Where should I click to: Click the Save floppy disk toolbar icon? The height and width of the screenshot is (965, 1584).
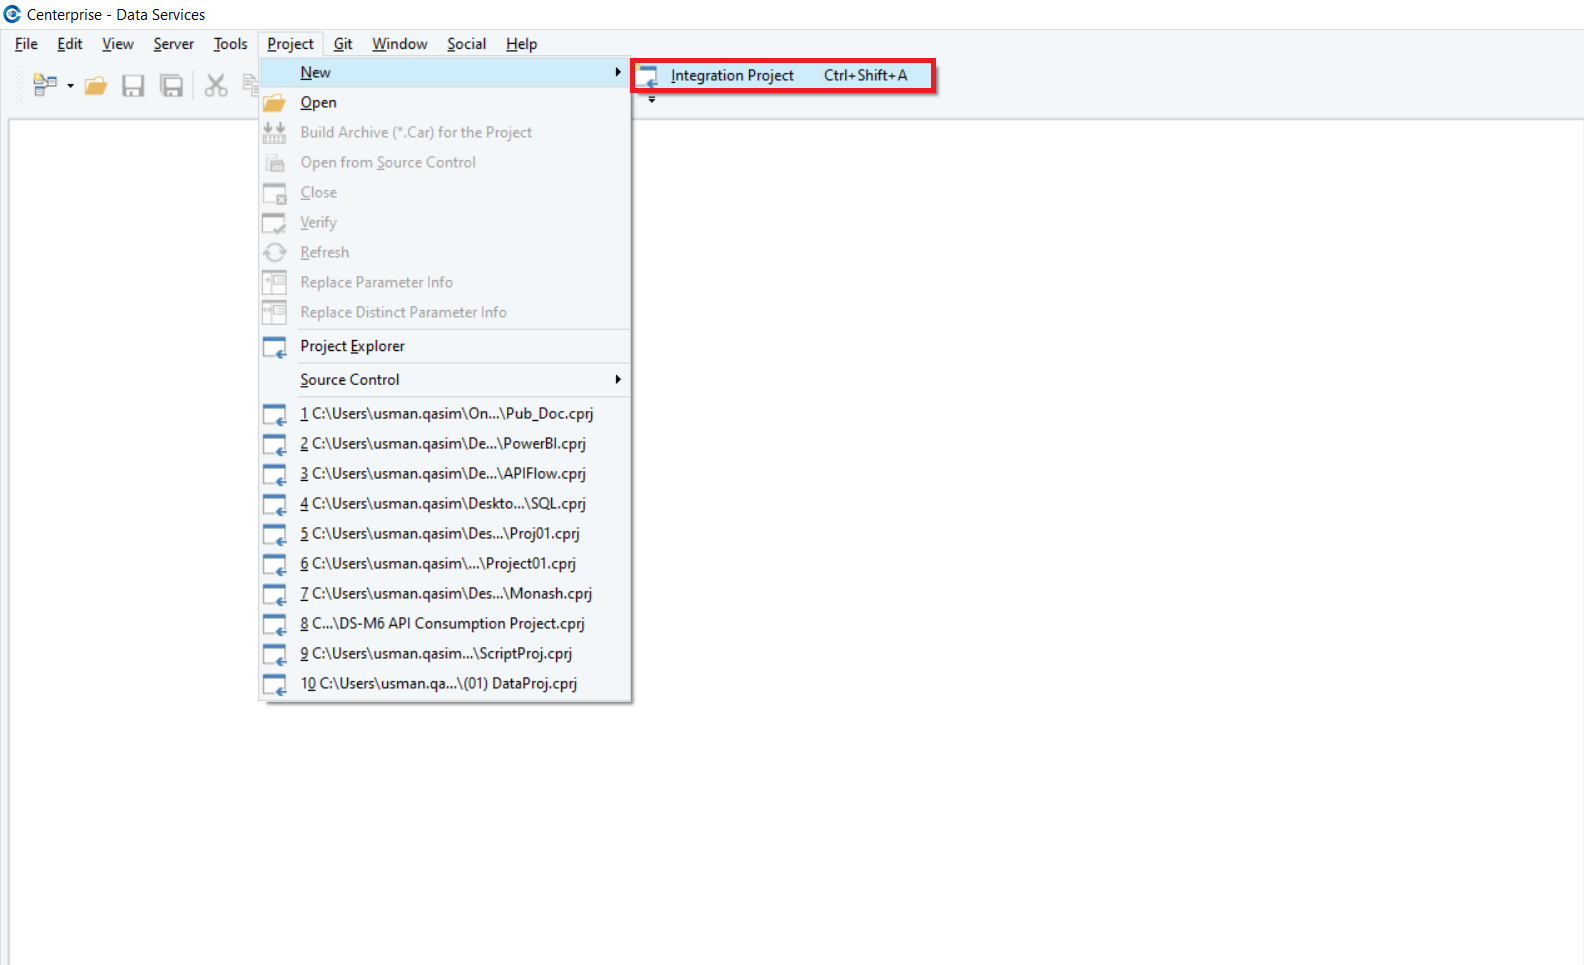coord(133,86)
